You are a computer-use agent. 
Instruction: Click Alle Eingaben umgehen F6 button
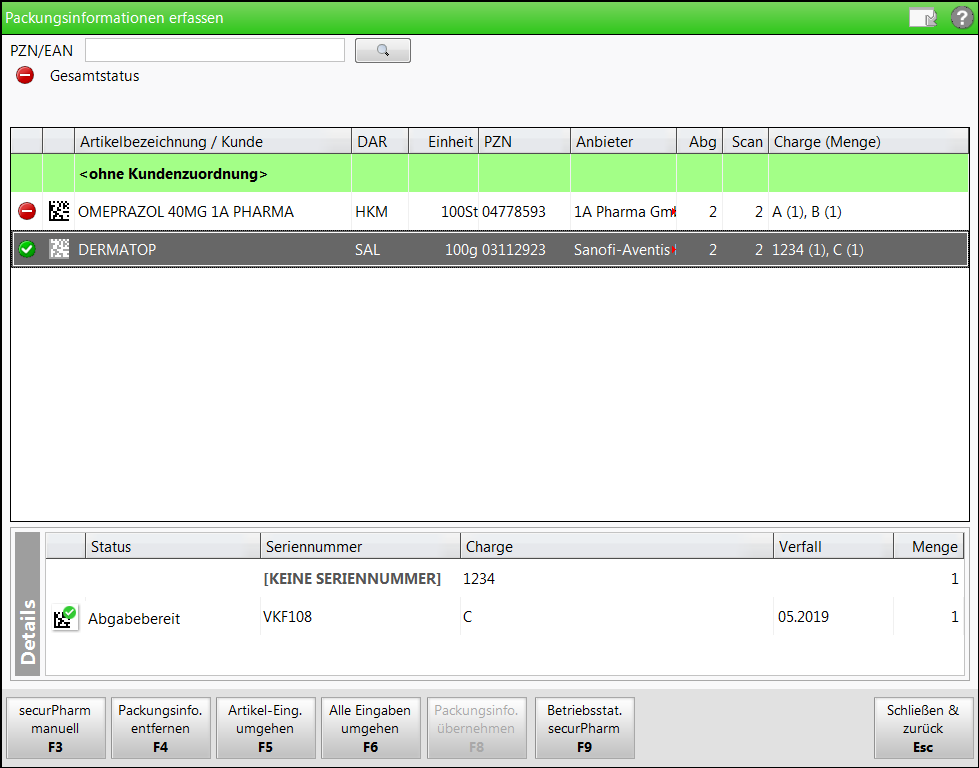point(370,728)
